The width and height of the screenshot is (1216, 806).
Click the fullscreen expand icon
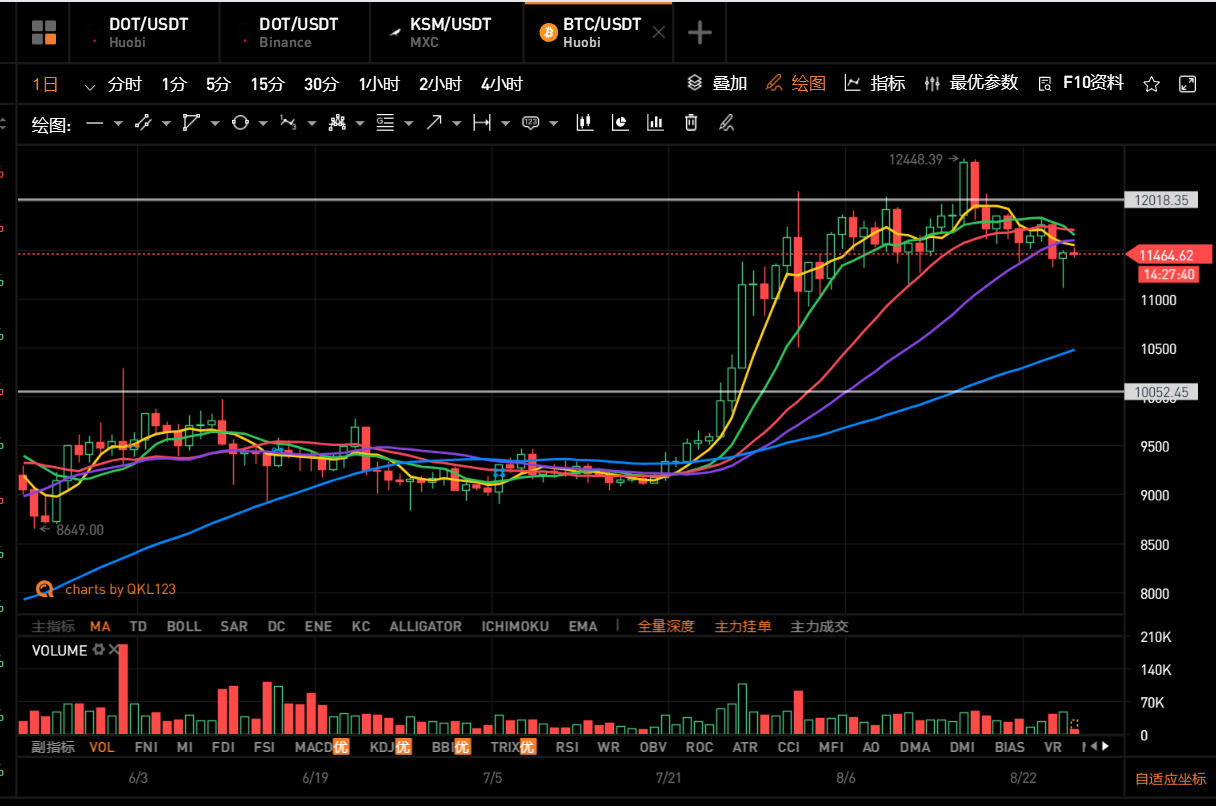click(x=1188, y=84)
